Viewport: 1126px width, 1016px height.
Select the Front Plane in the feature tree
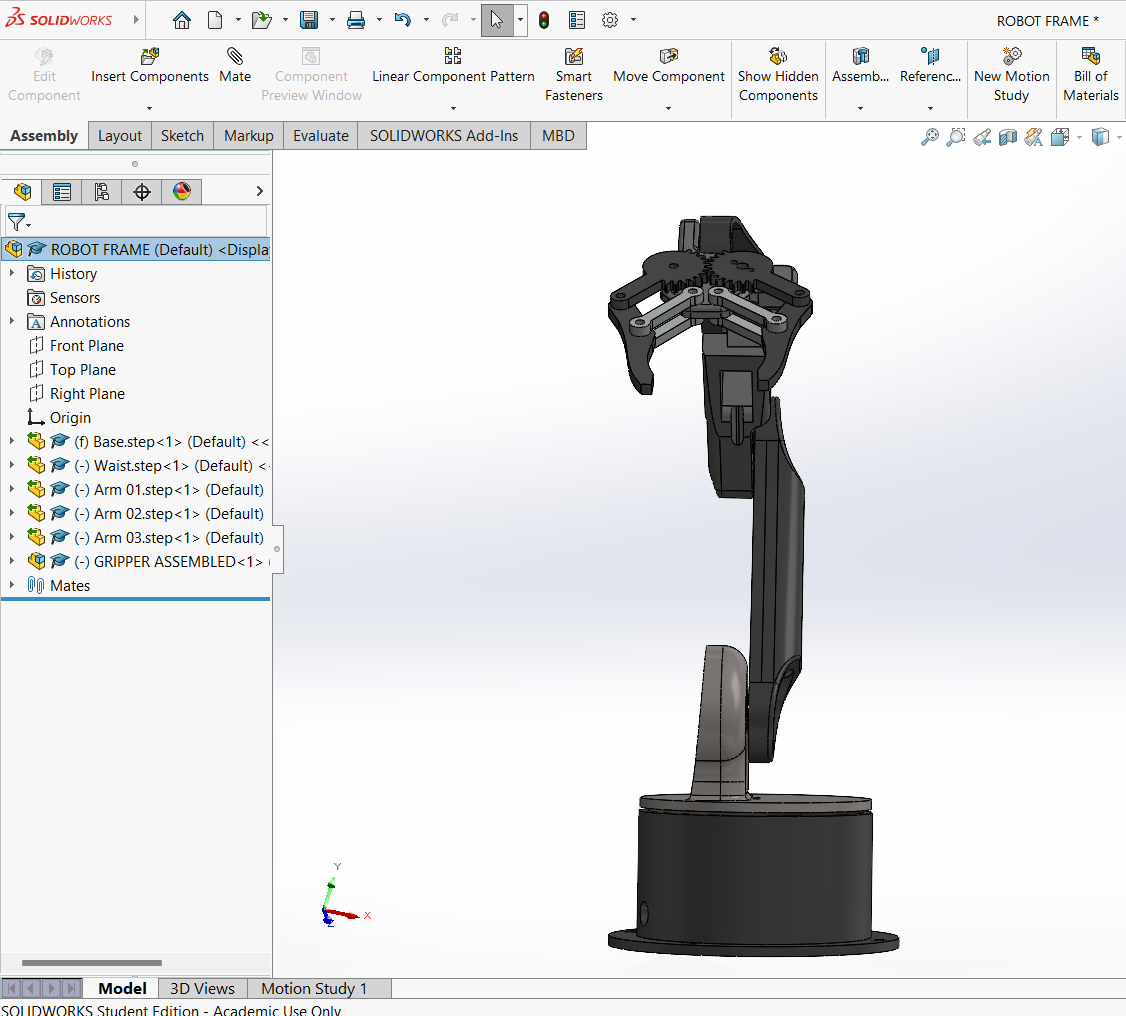pos(87,346)
